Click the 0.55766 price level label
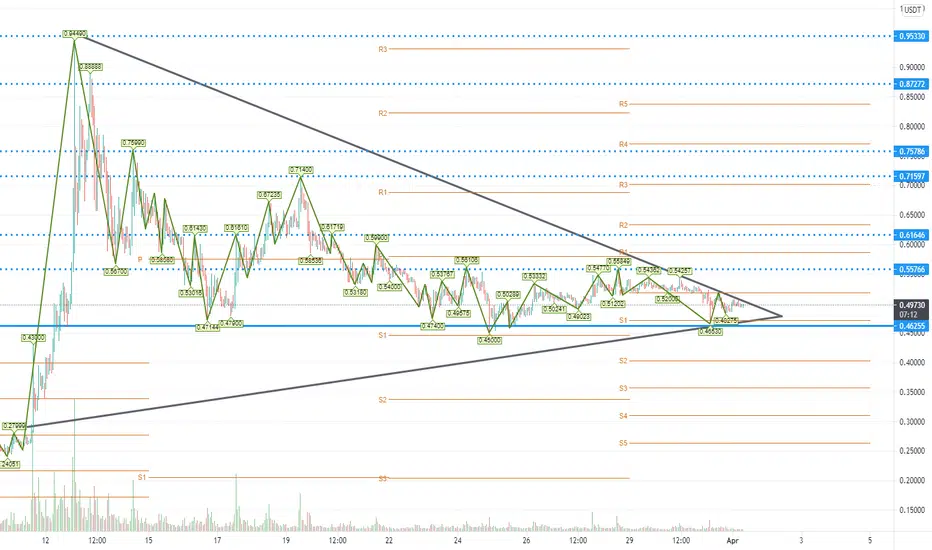This screenshot has height=550, width=932. [911, 269]
